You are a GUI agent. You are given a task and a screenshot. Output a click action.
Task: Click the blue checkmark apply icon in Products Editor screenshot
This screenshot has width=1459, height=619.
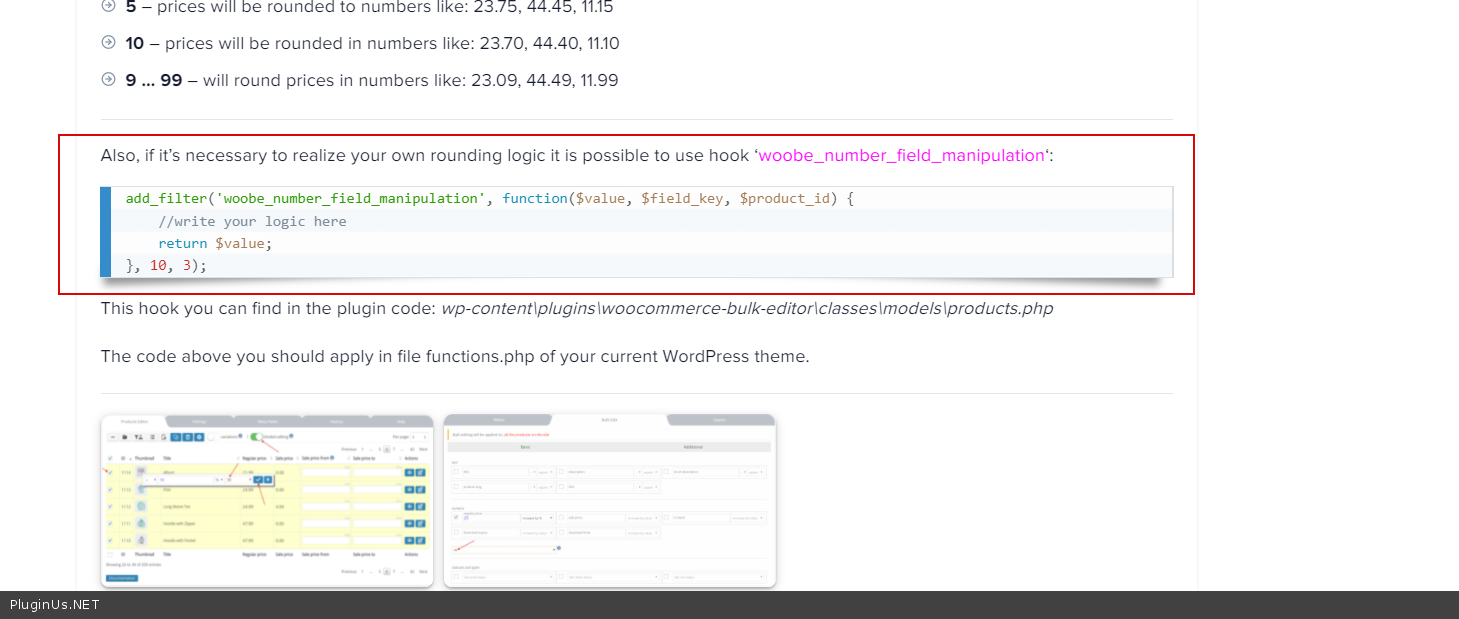pyautogui.click(x=258, y=480)
